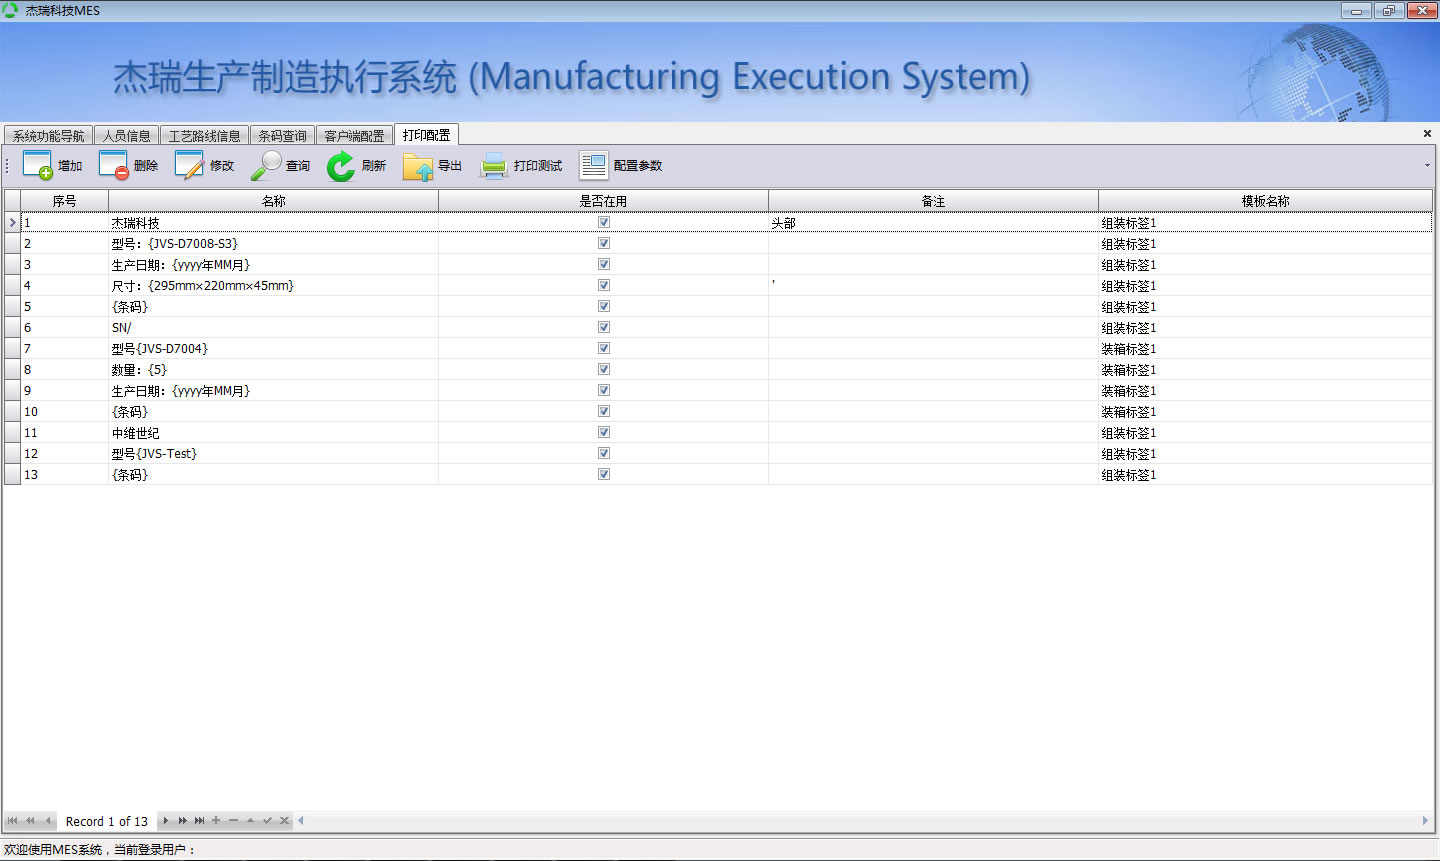Click the current-row indicator arrow on row 1

[x=12, y=223]
